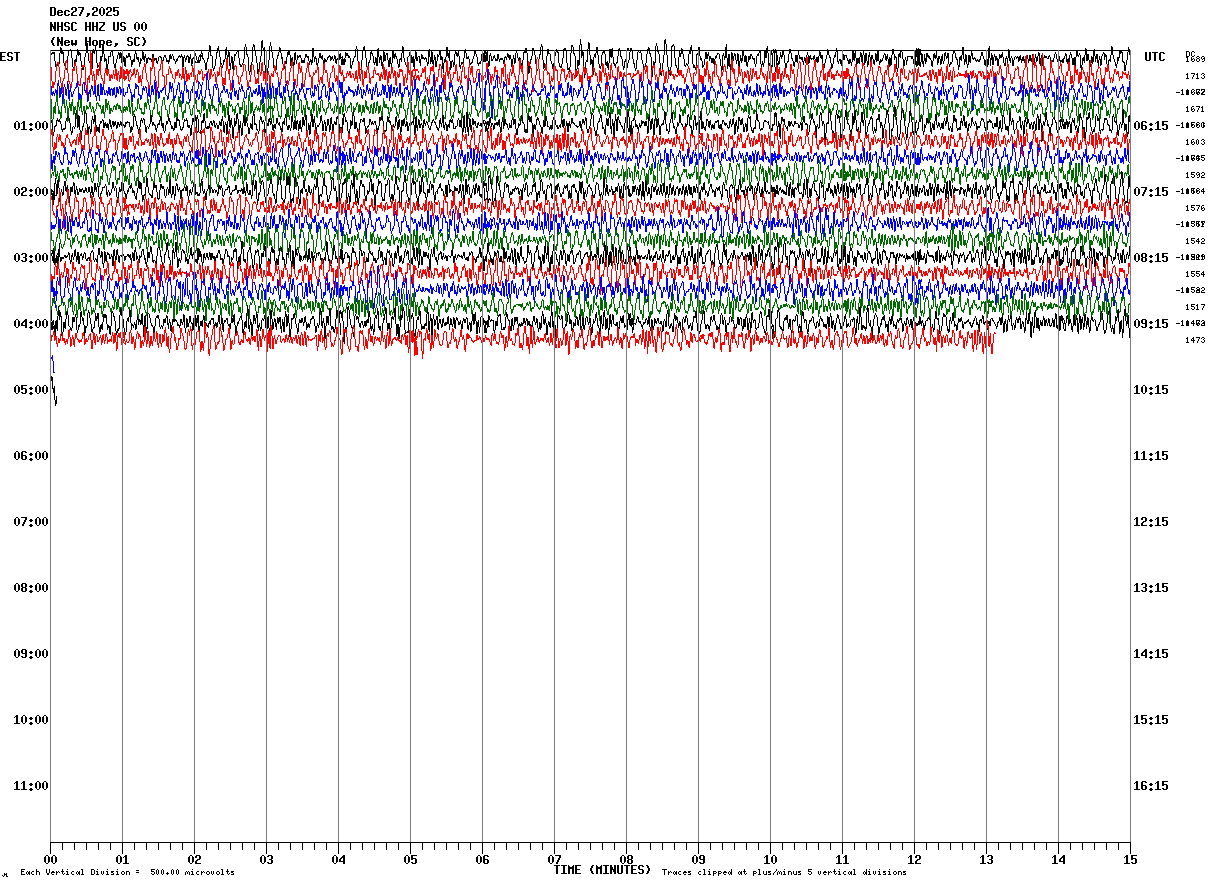Screen dimensions: 1210x886
Task: Click the 14:15 UTC time label
Action: pos(1151,654)
